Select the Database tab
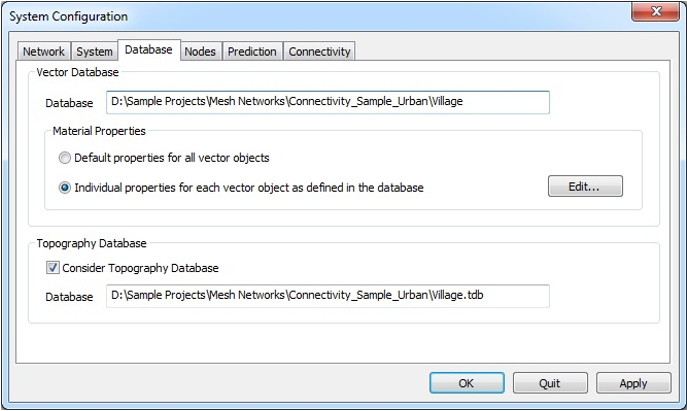687x411 pixels. (148, 50)
